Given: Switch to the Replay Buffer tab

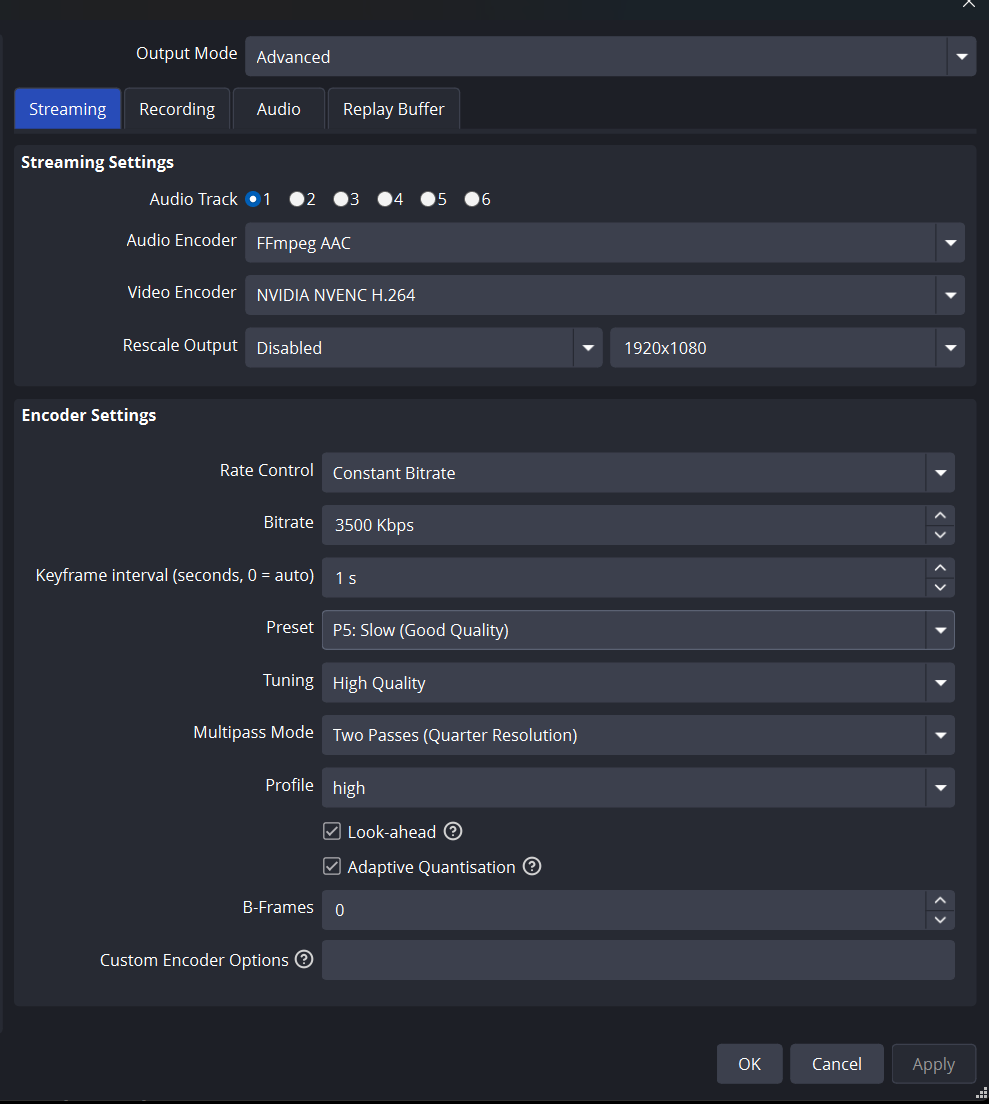Looking at the screenshot, I should (393, 109).
